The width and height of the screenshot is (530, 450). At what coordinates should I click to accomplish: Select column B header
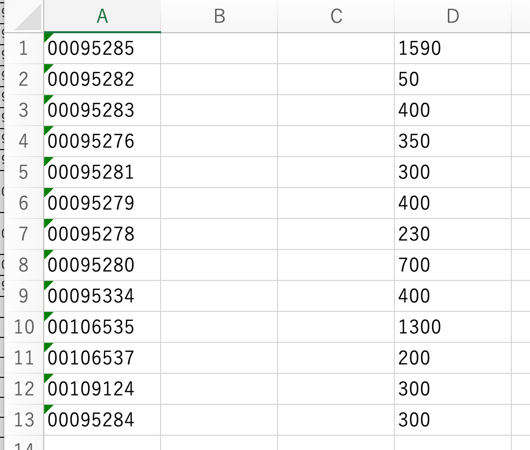coord(219,16)
